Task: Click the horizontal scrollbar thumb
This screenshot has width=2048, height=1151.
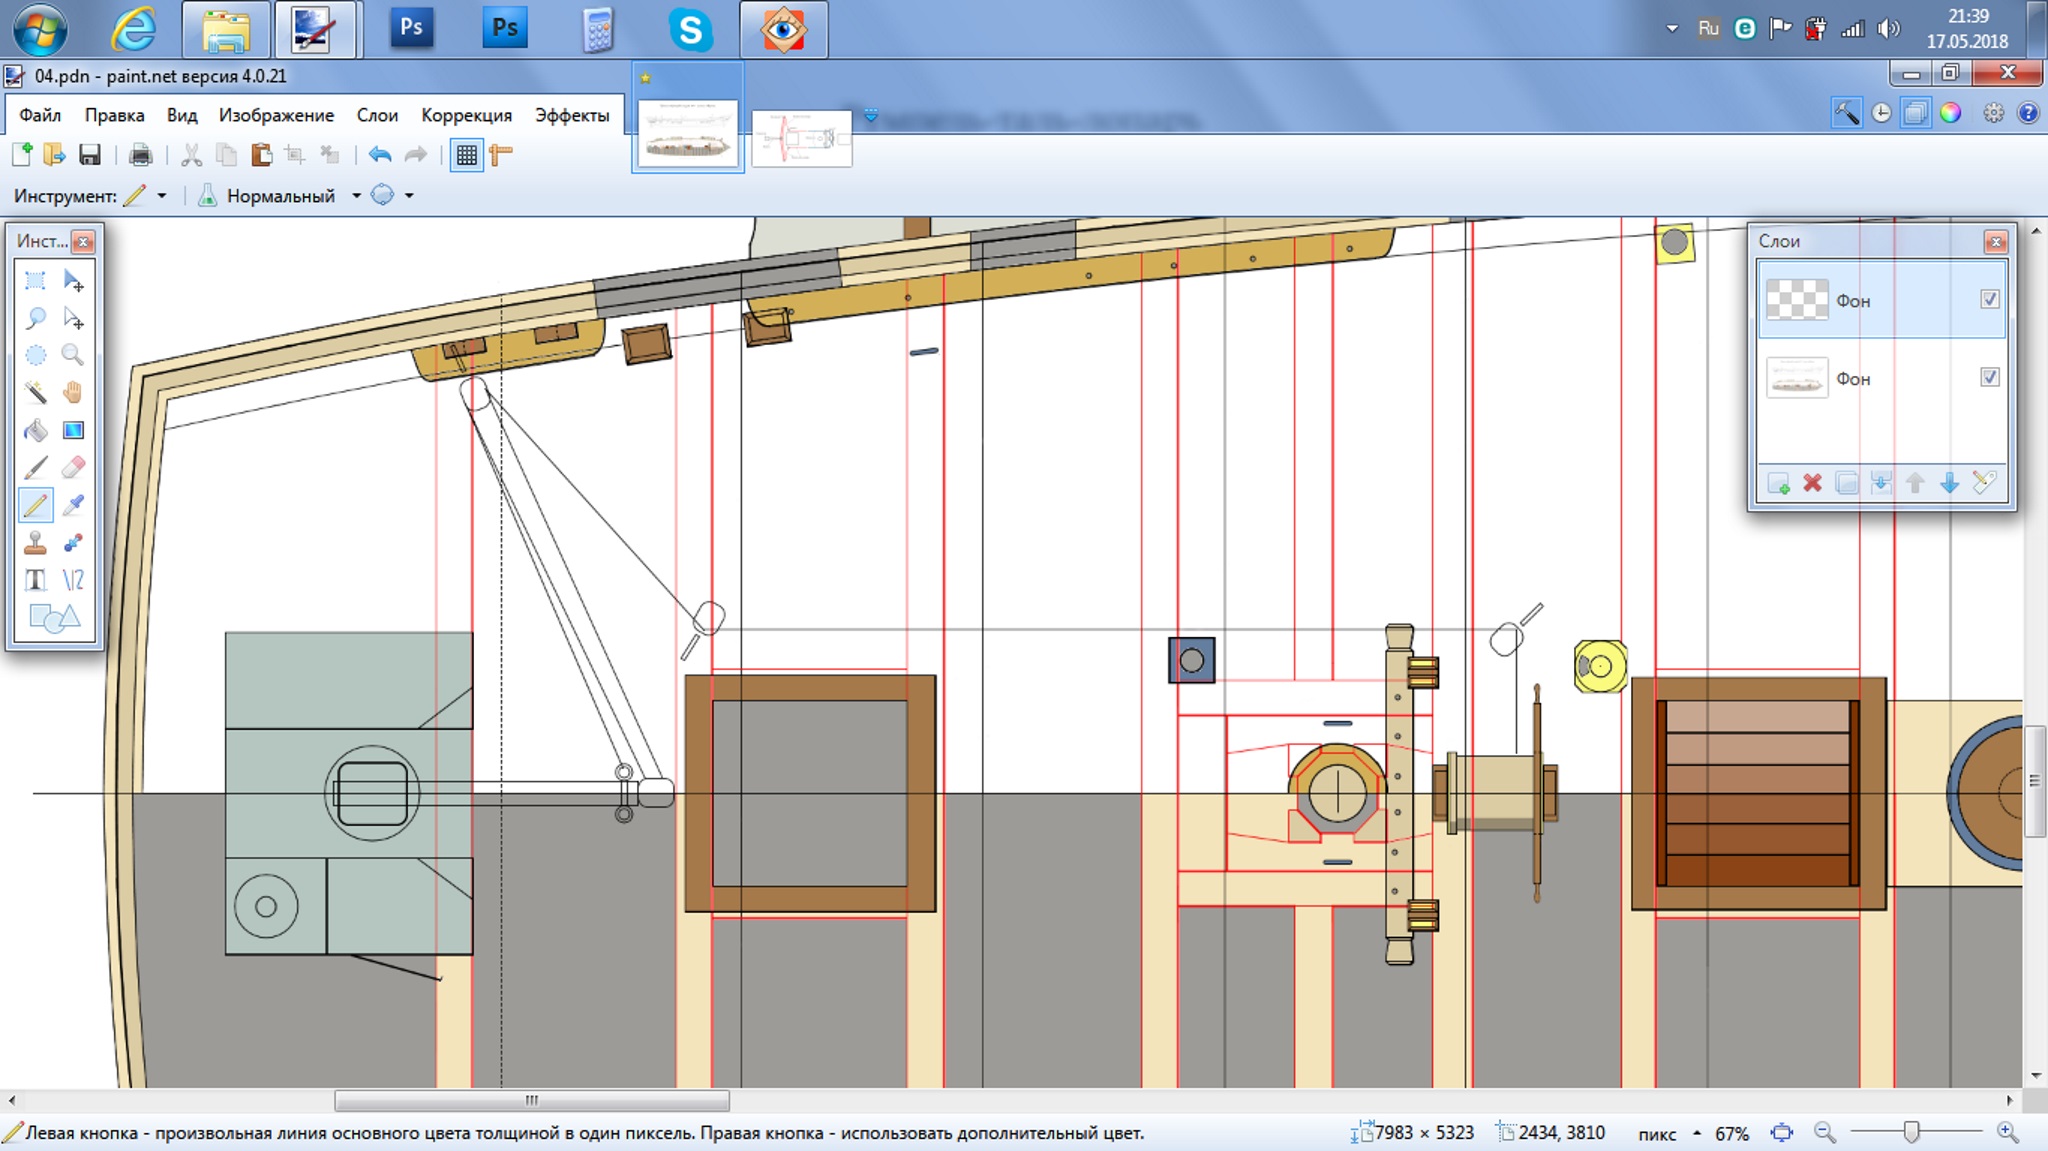Action: [531, 1100]
